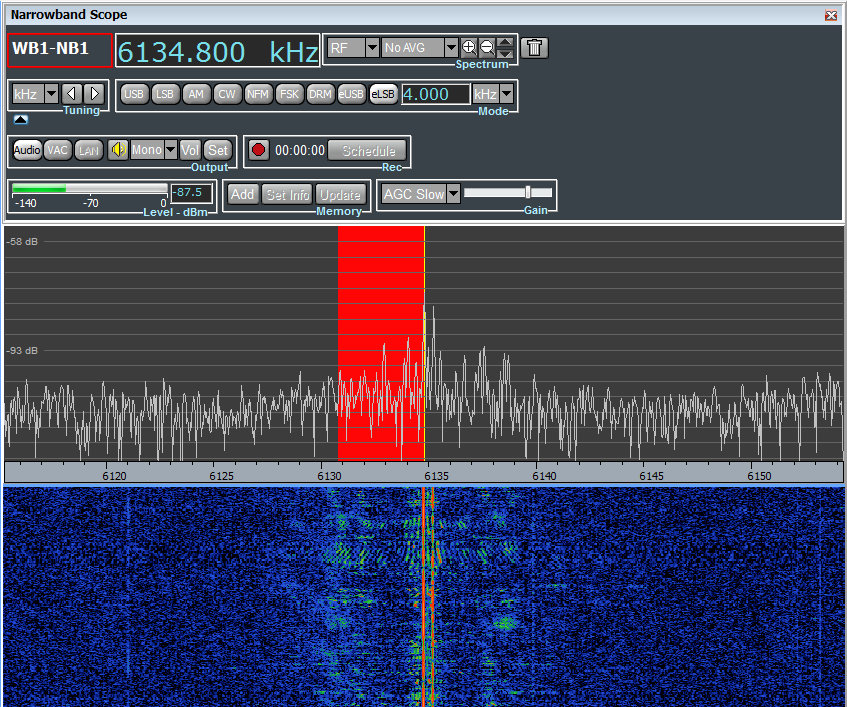The height and width of the screenshot is (707, 847).
Task: Click the -87.5 level readout
Action: [x=191, y=193]
